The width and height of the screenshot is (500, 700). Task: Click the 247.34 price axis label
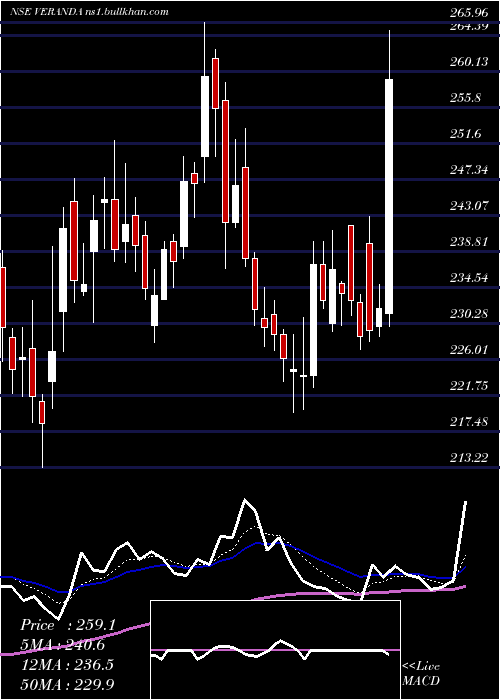click(x=469, y=170)
